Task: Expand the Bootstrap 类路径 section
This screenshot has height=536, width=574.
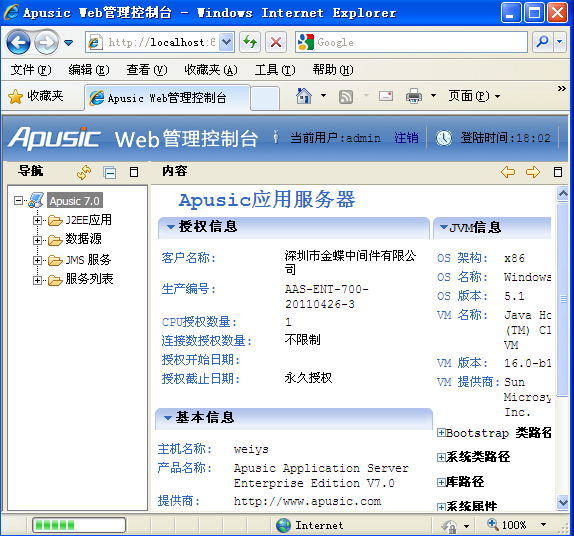Action: pos(441,433)
